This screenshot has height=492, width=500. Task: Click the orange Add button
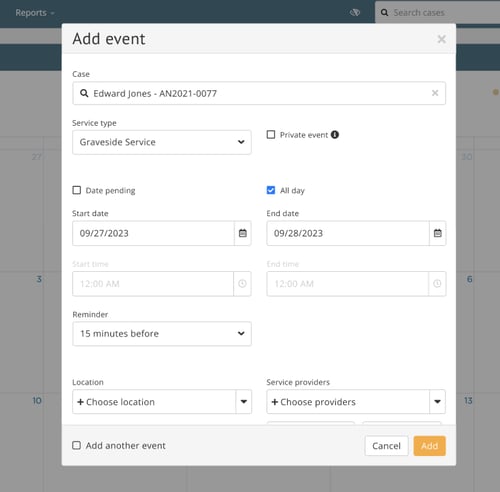pos(429,446)
